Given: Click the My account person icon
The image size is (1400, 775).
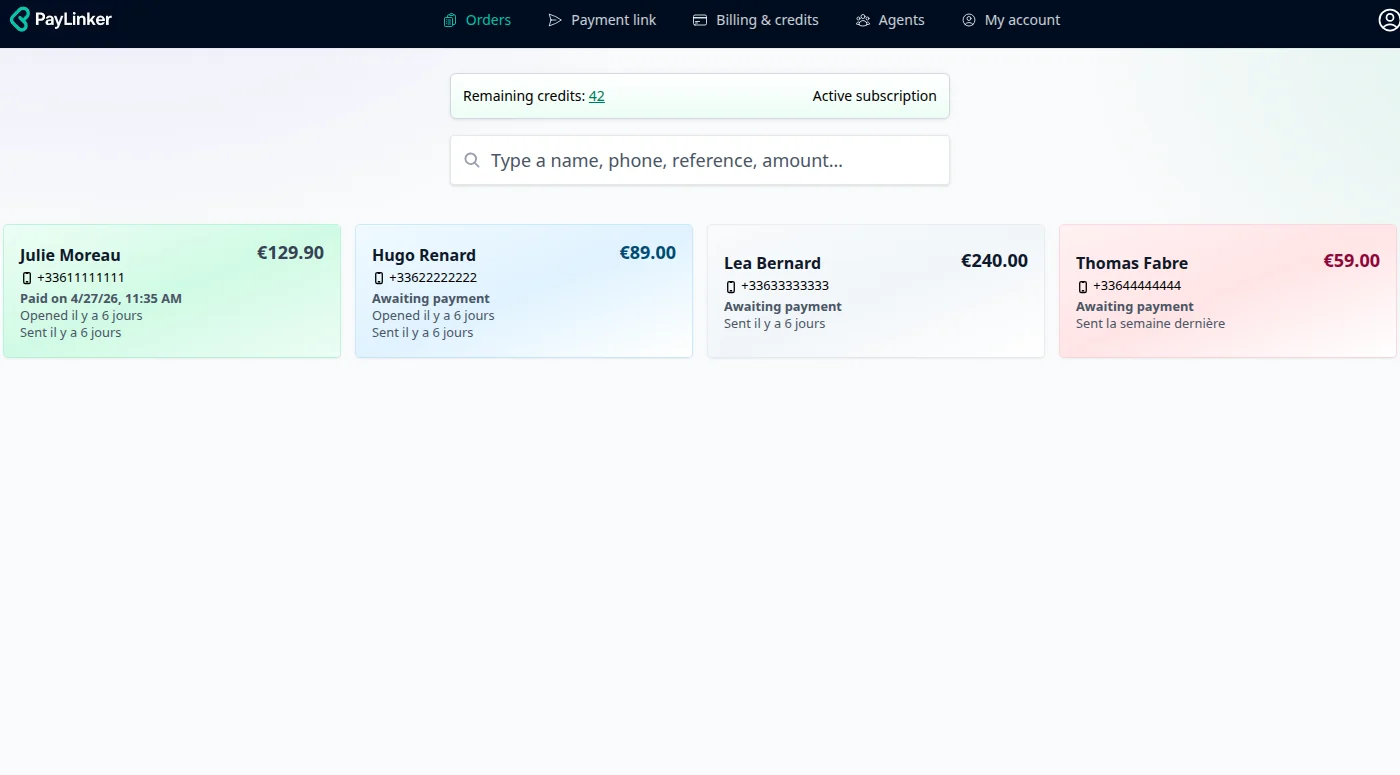Looking at the screenshot, I should pos(969,20).
